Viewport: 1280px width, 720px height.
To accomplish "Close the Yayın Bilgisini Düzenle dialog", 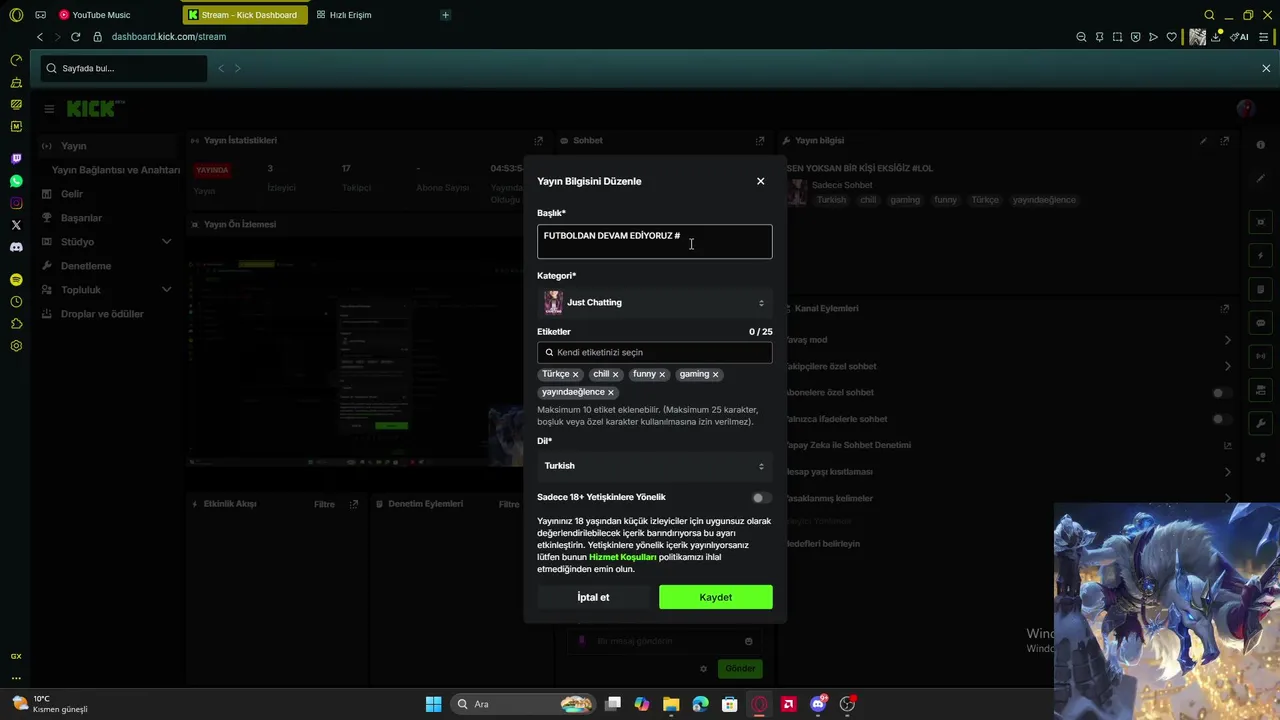I will [x=760, y=181].
